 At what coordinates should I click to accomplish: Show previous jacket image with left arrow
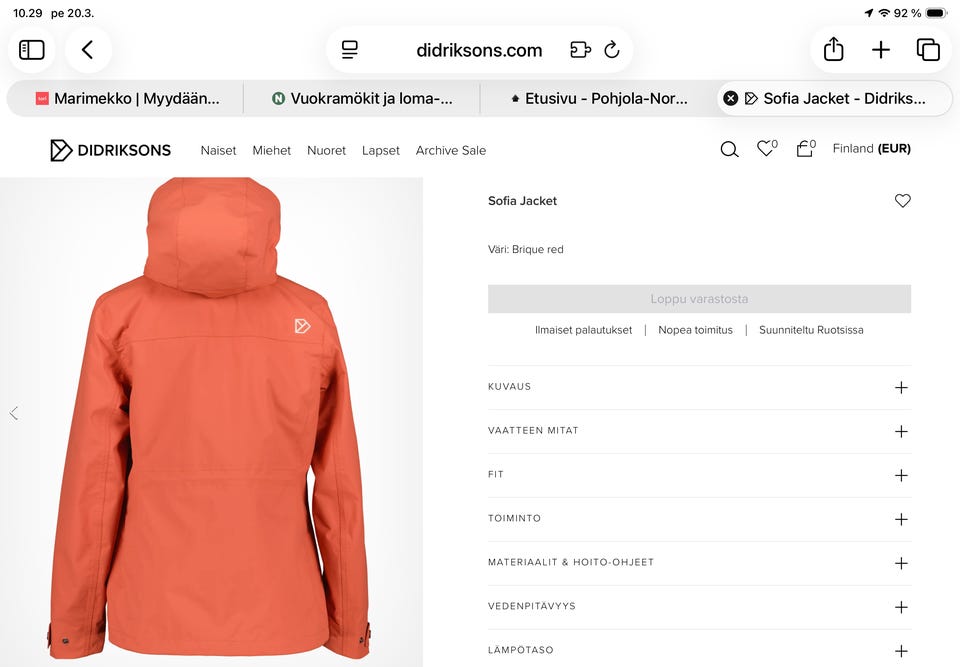[14, 413]
